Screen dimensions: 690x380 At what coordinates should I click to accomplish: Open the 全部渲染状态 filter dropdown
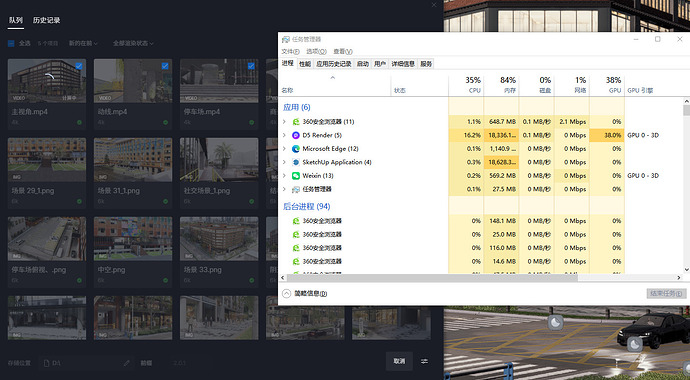(x=133, y=43)
